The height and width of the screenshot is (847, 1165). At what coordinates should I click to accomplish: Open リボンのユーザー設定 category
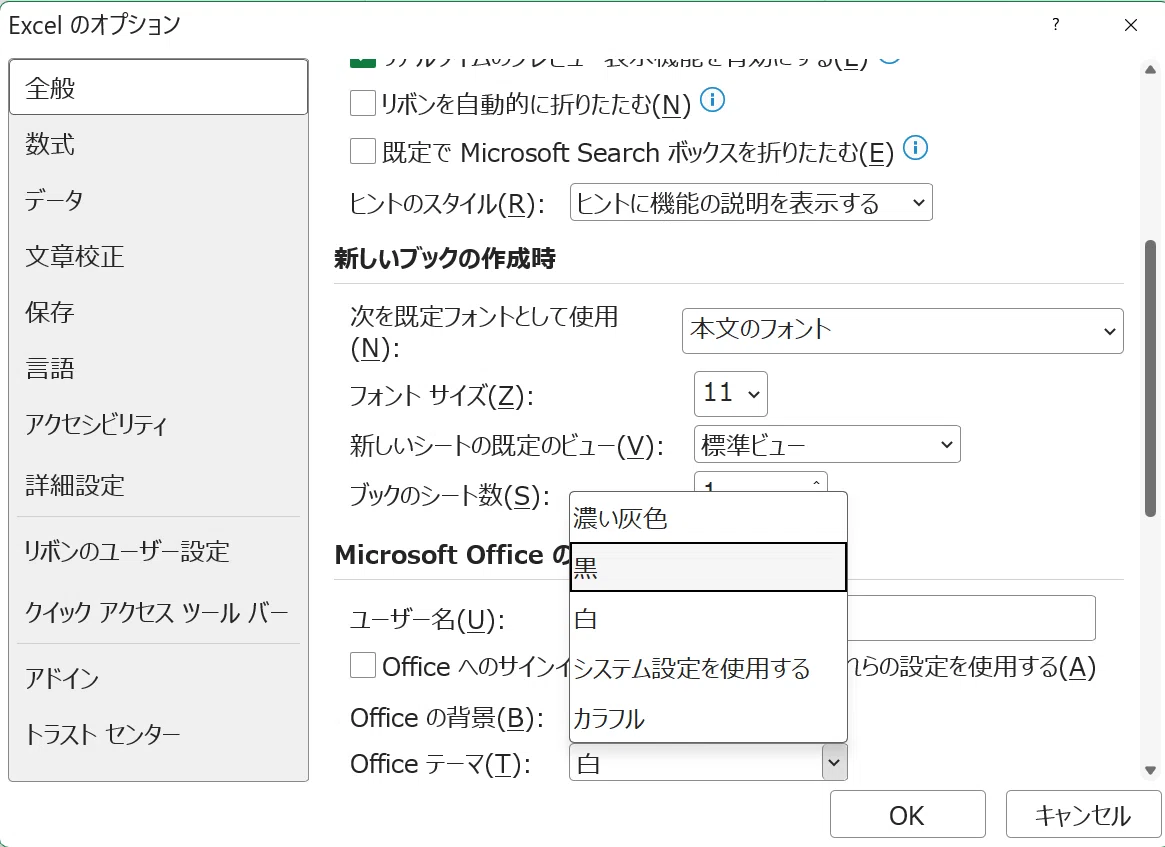[158, 551]
